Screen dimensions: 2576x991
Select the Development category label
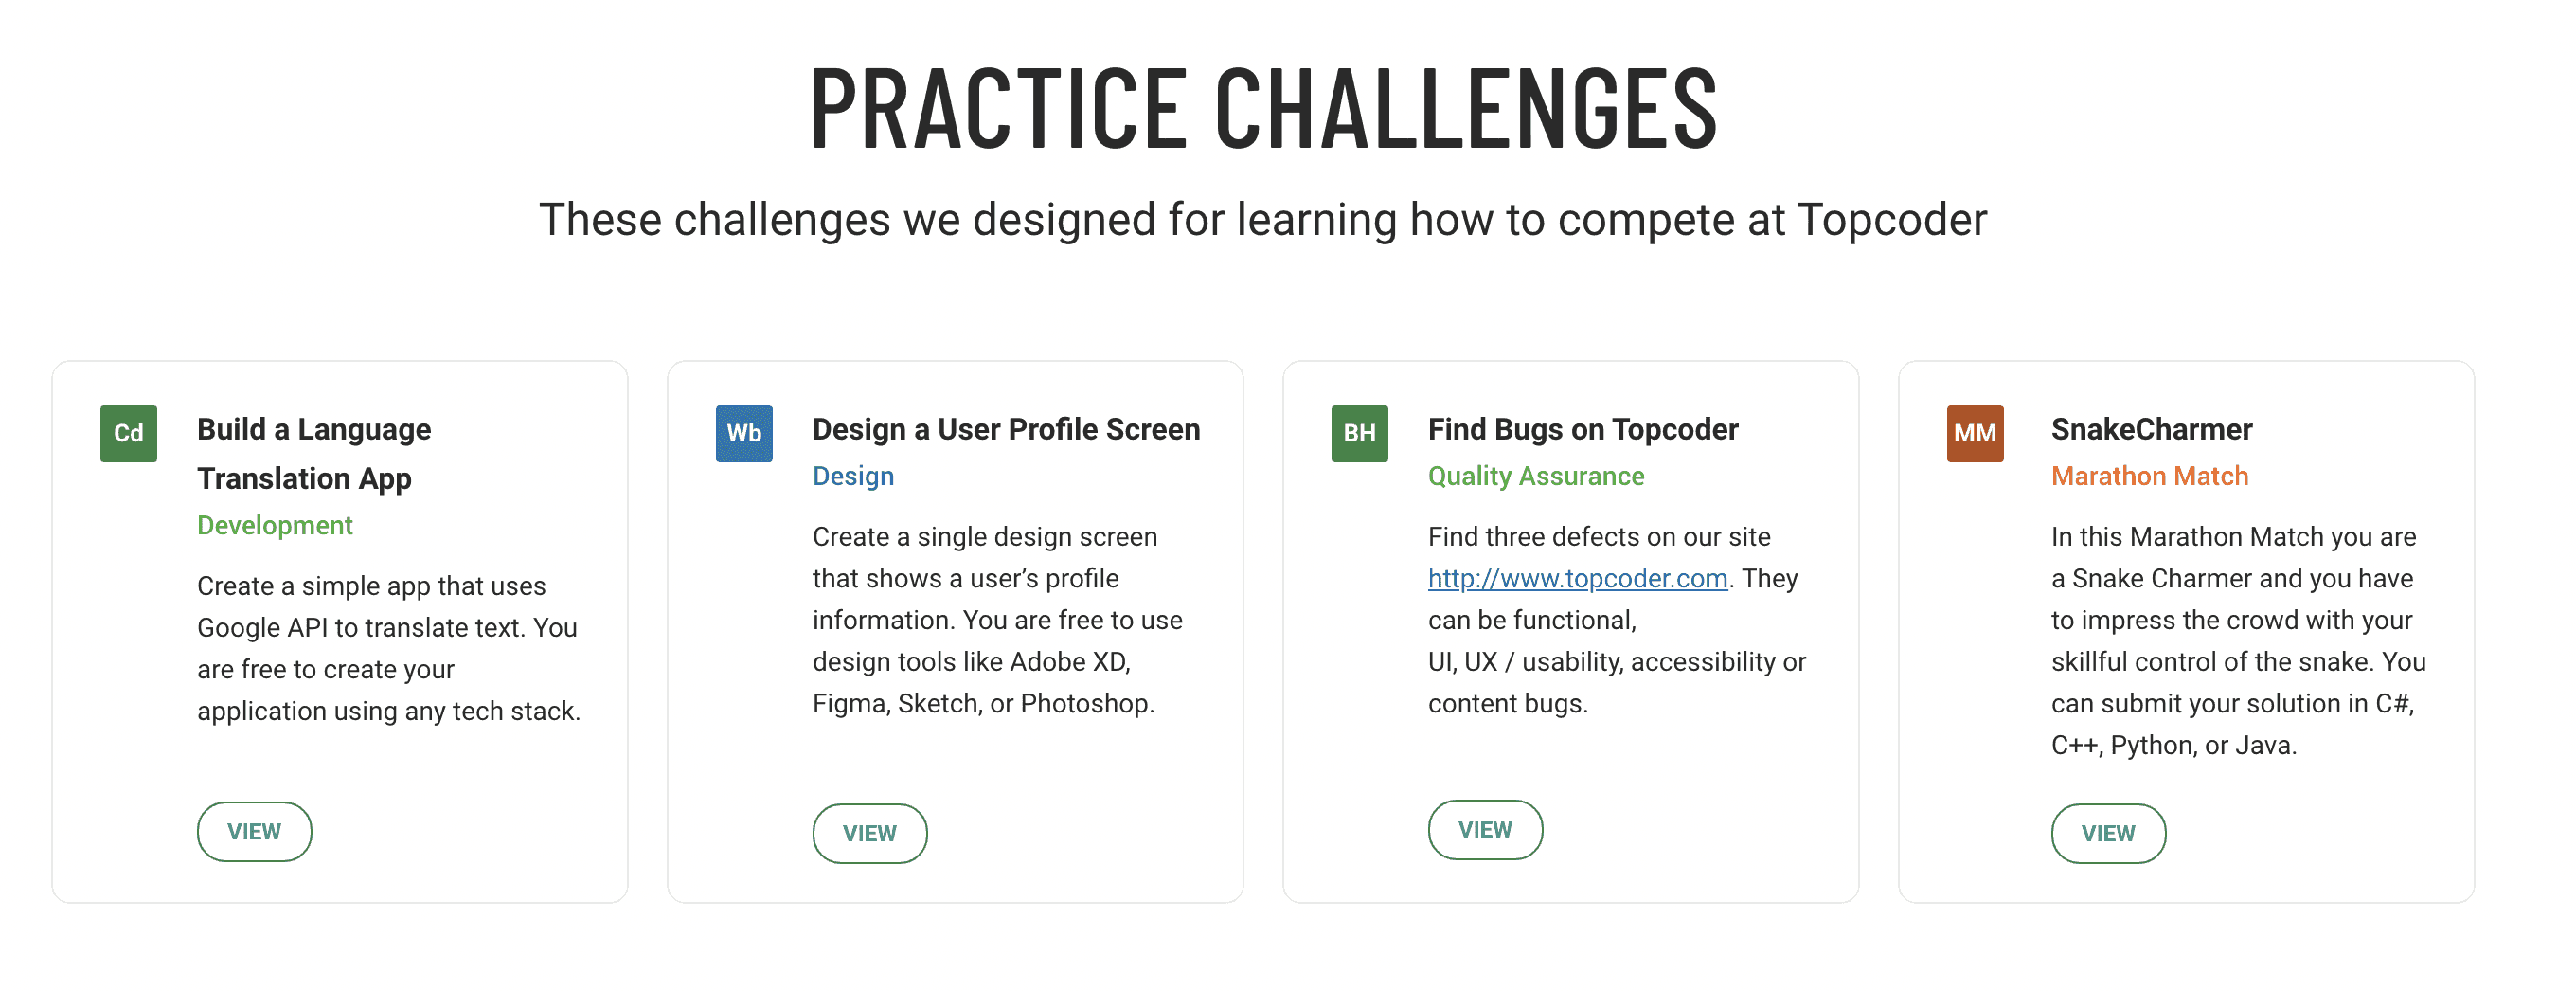[x=275, y=525]
